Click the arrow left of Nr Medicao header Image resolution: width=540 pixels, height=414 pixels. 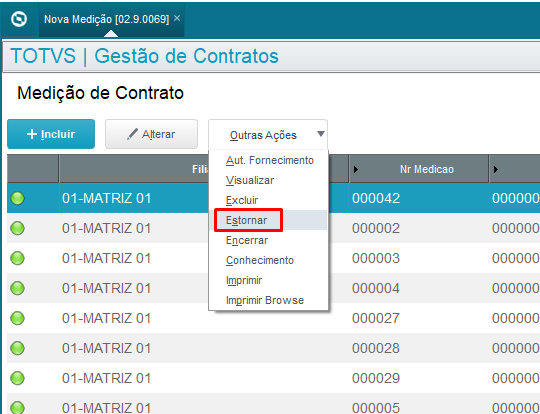click(356, 169)
